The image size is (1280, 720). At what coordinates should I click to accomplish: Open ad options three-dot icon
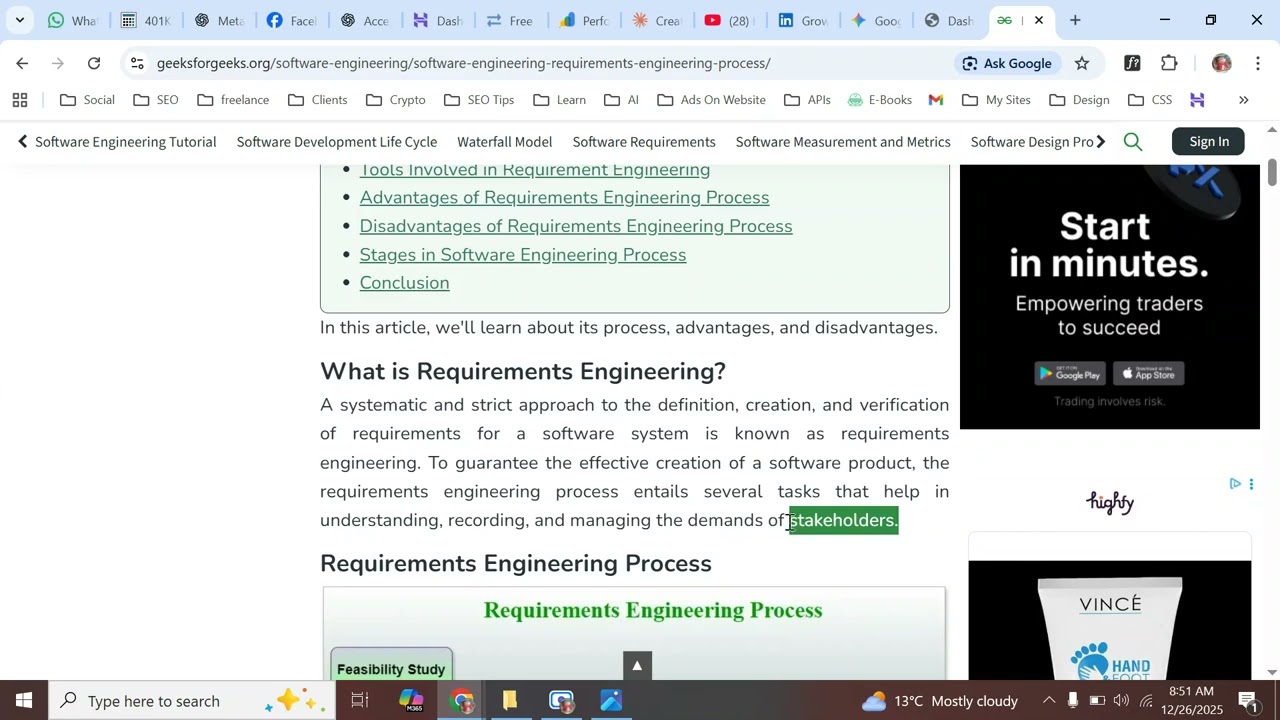[1251, 484]
